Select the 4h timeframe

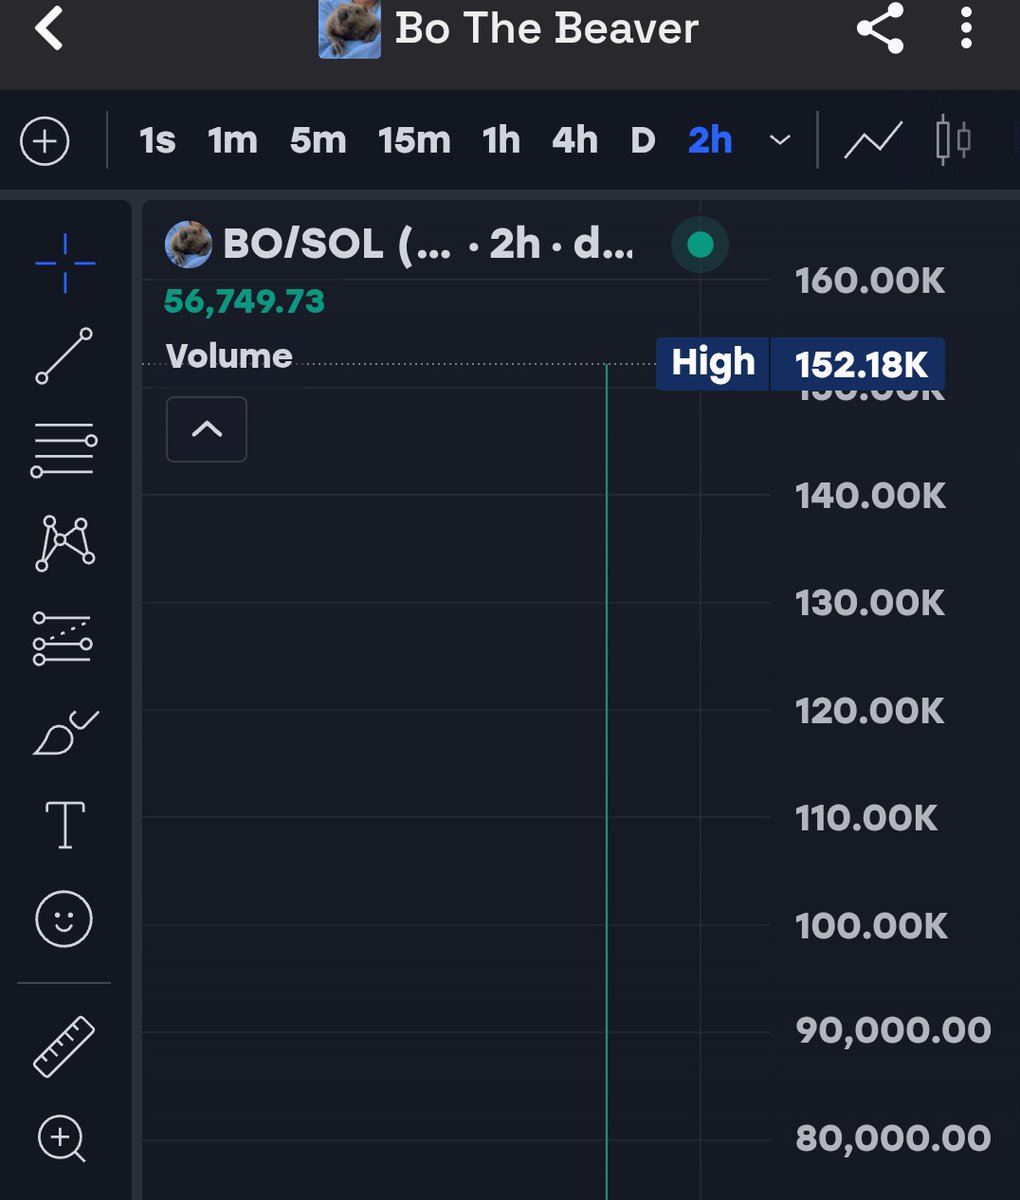(575, 141)
